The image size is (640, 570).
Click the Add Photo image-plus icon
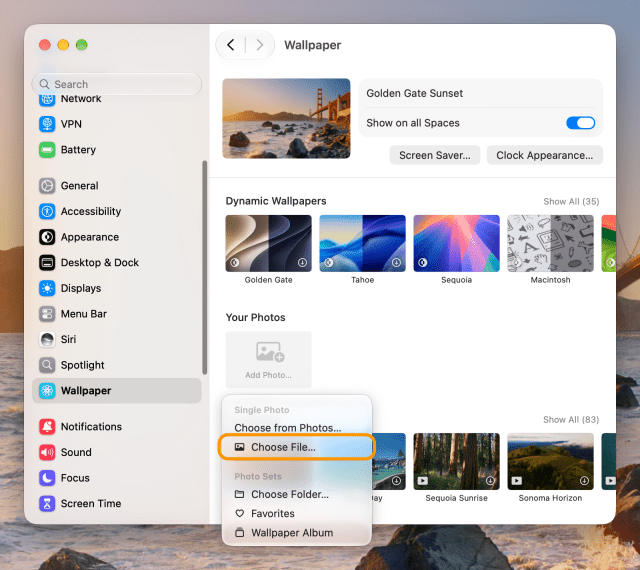tap(270, 352)
